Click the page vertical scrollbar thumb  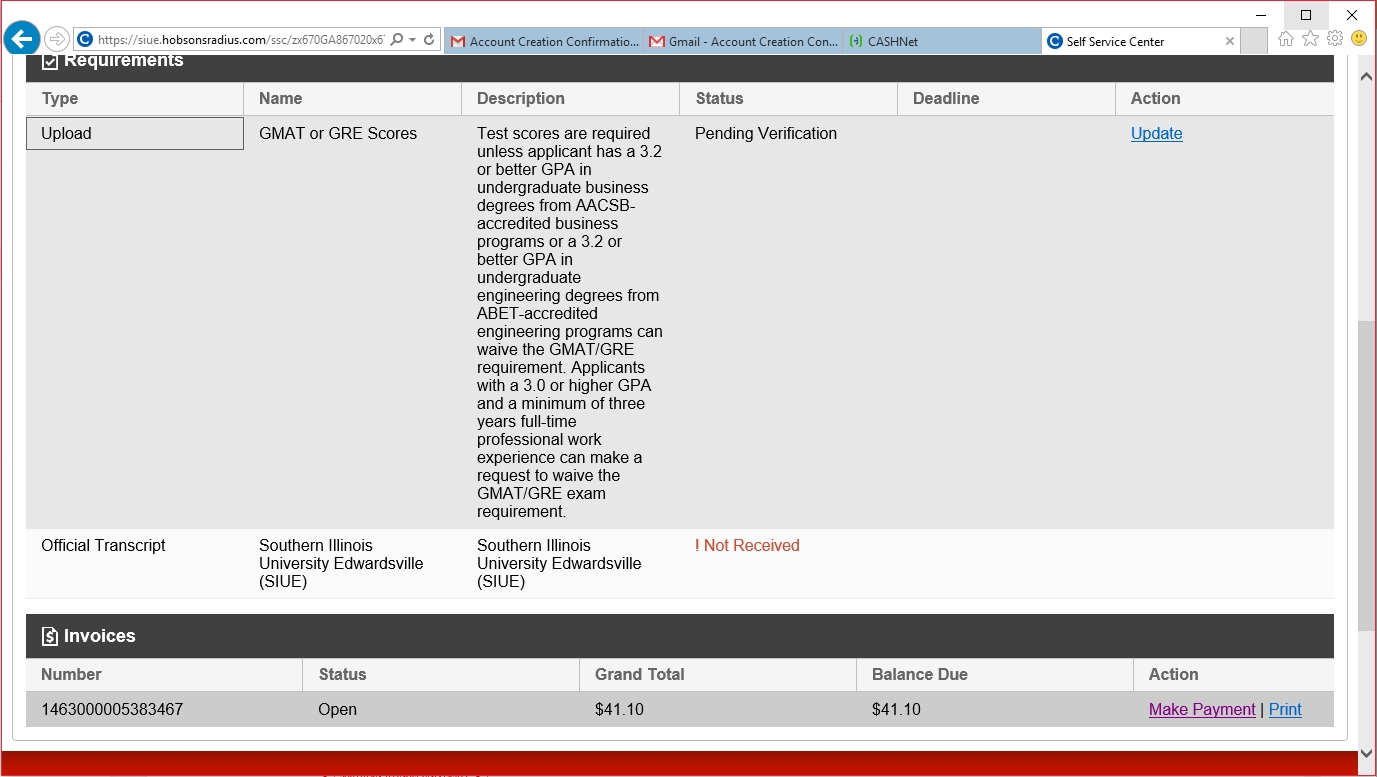coord(1366,475)
